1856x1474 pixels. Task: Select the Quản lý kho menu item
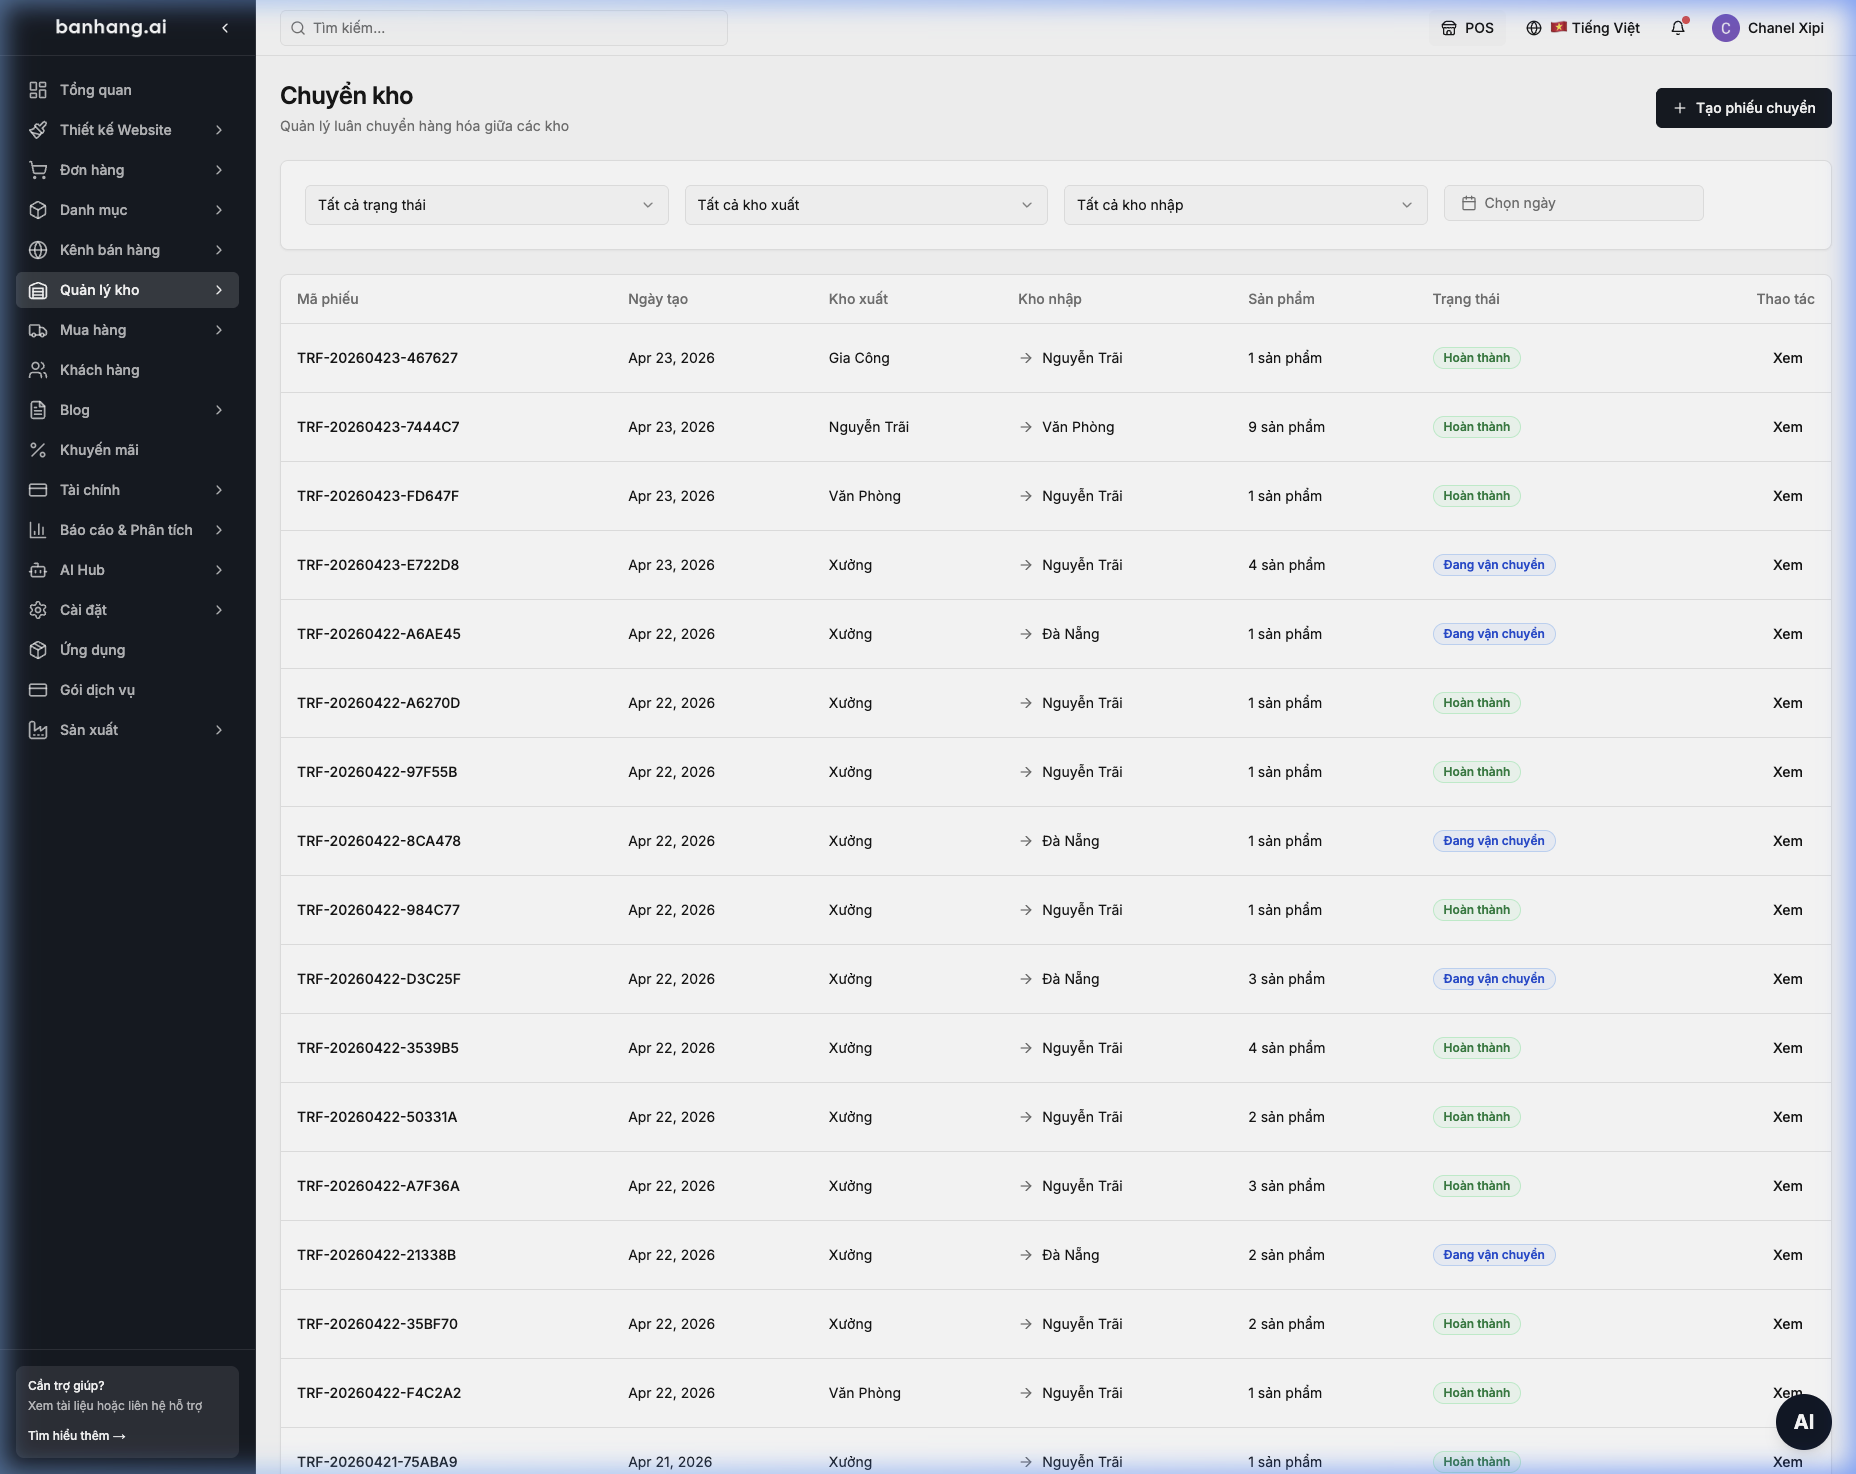click(127, 290)
